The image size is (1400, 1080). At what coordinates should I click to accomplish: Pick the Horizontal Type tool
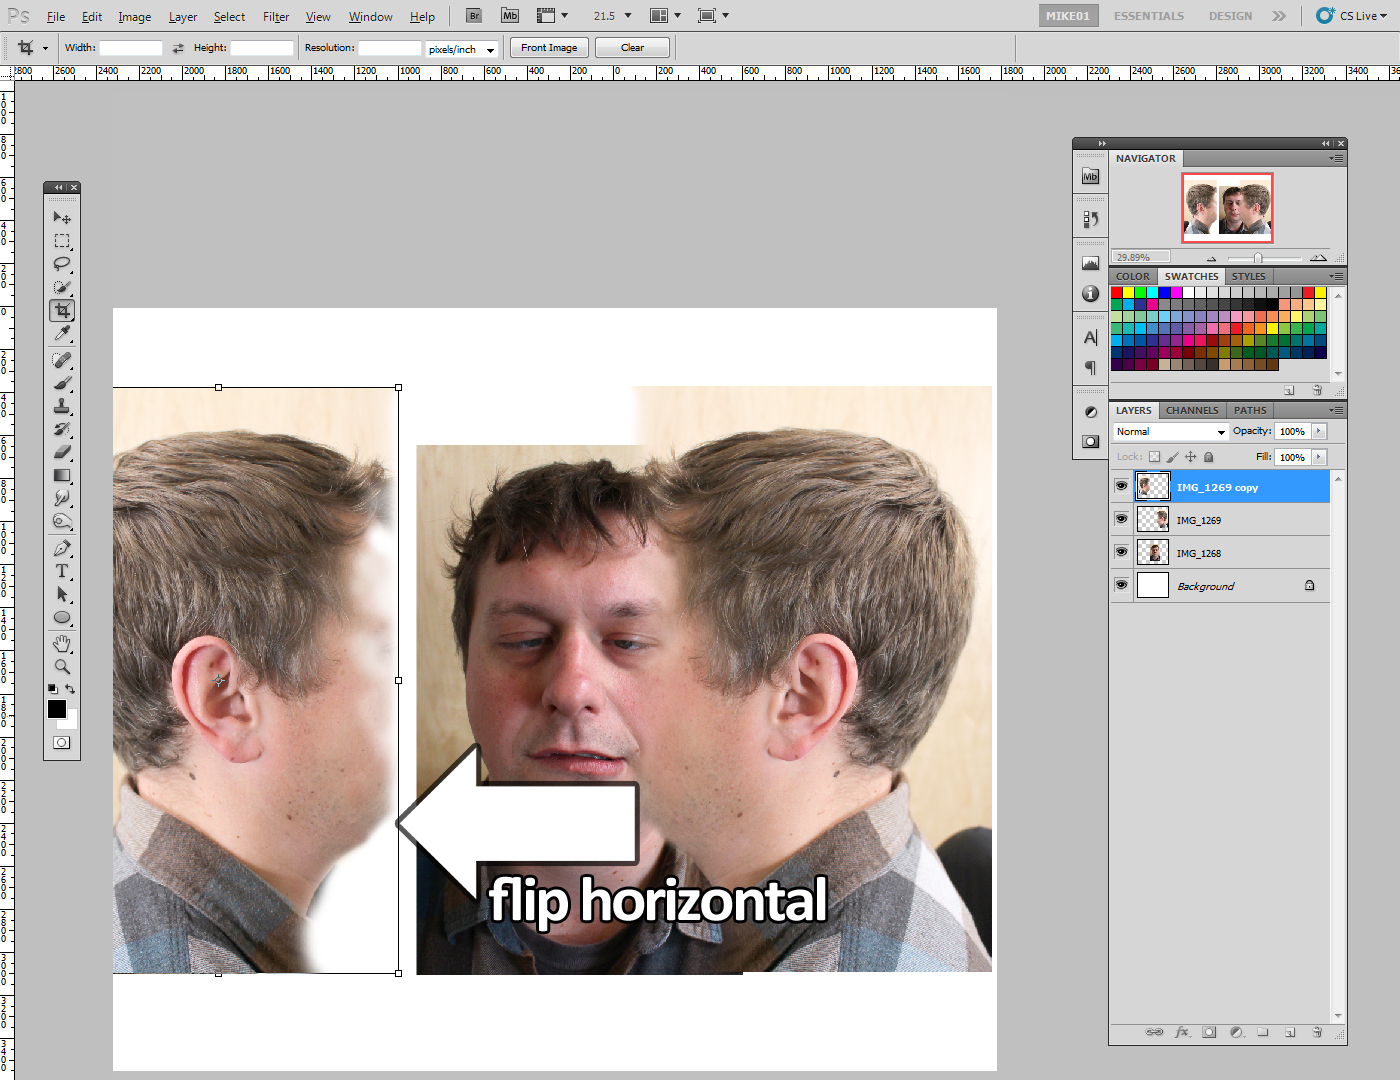(x=62, y=571)
